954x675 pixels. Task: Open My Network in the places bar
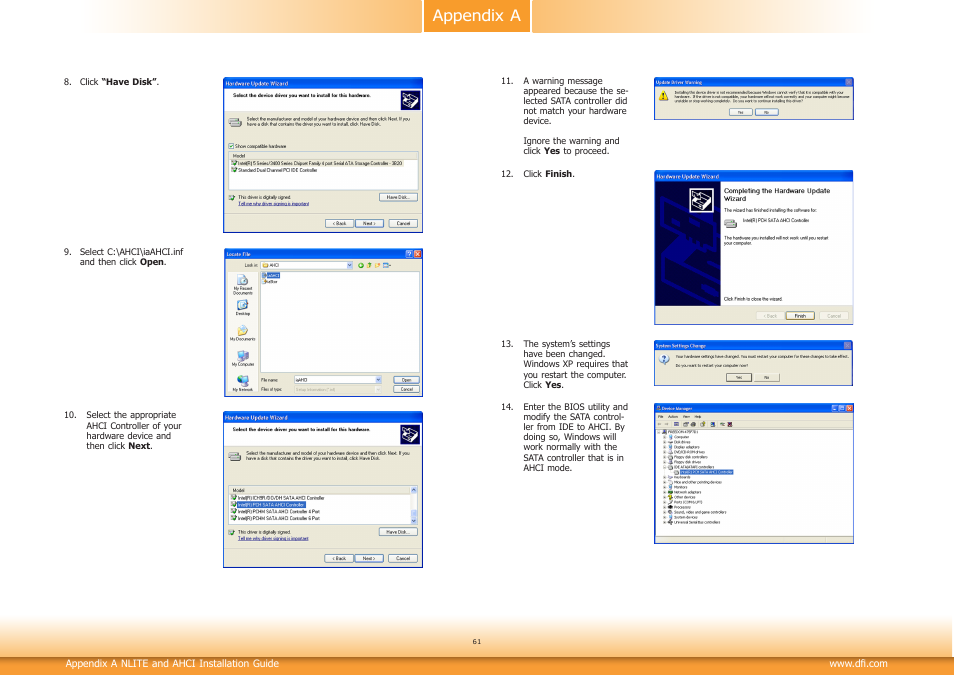click(x=243, y=382)
